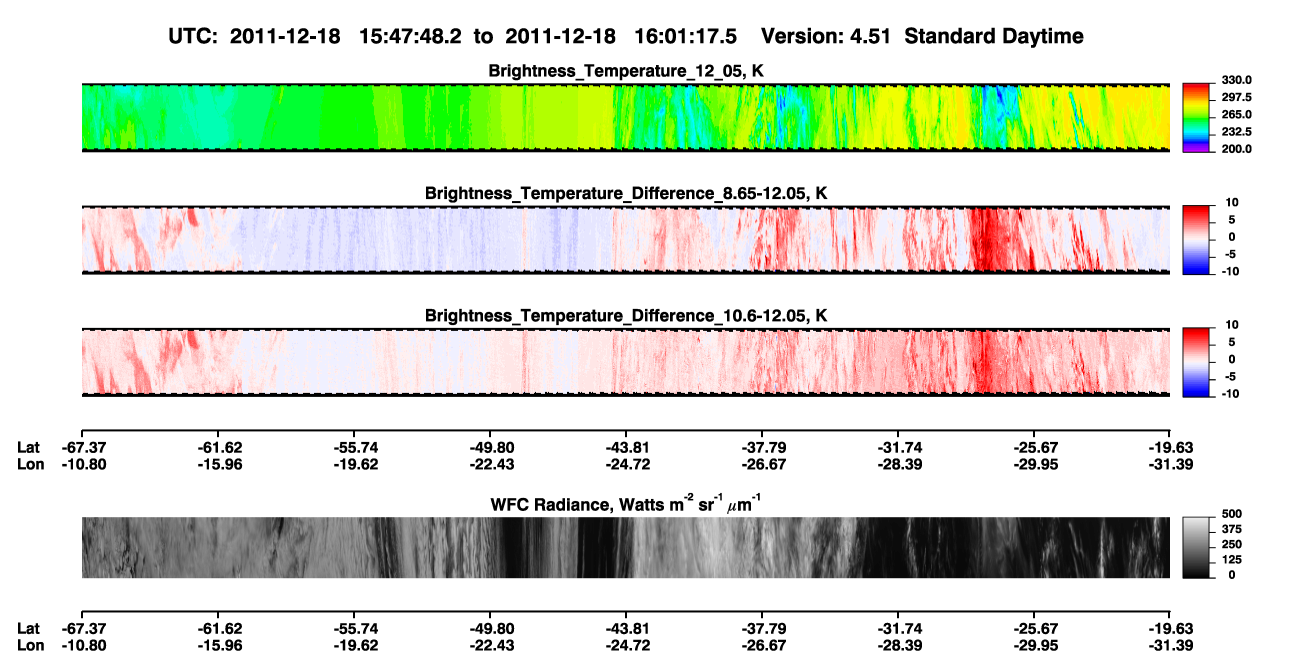1300x667 pixels.
Task: Click "-10.80" longitude under the 10.6-12.05 panel
Action: pyautogui.click(x=82, y=464)
